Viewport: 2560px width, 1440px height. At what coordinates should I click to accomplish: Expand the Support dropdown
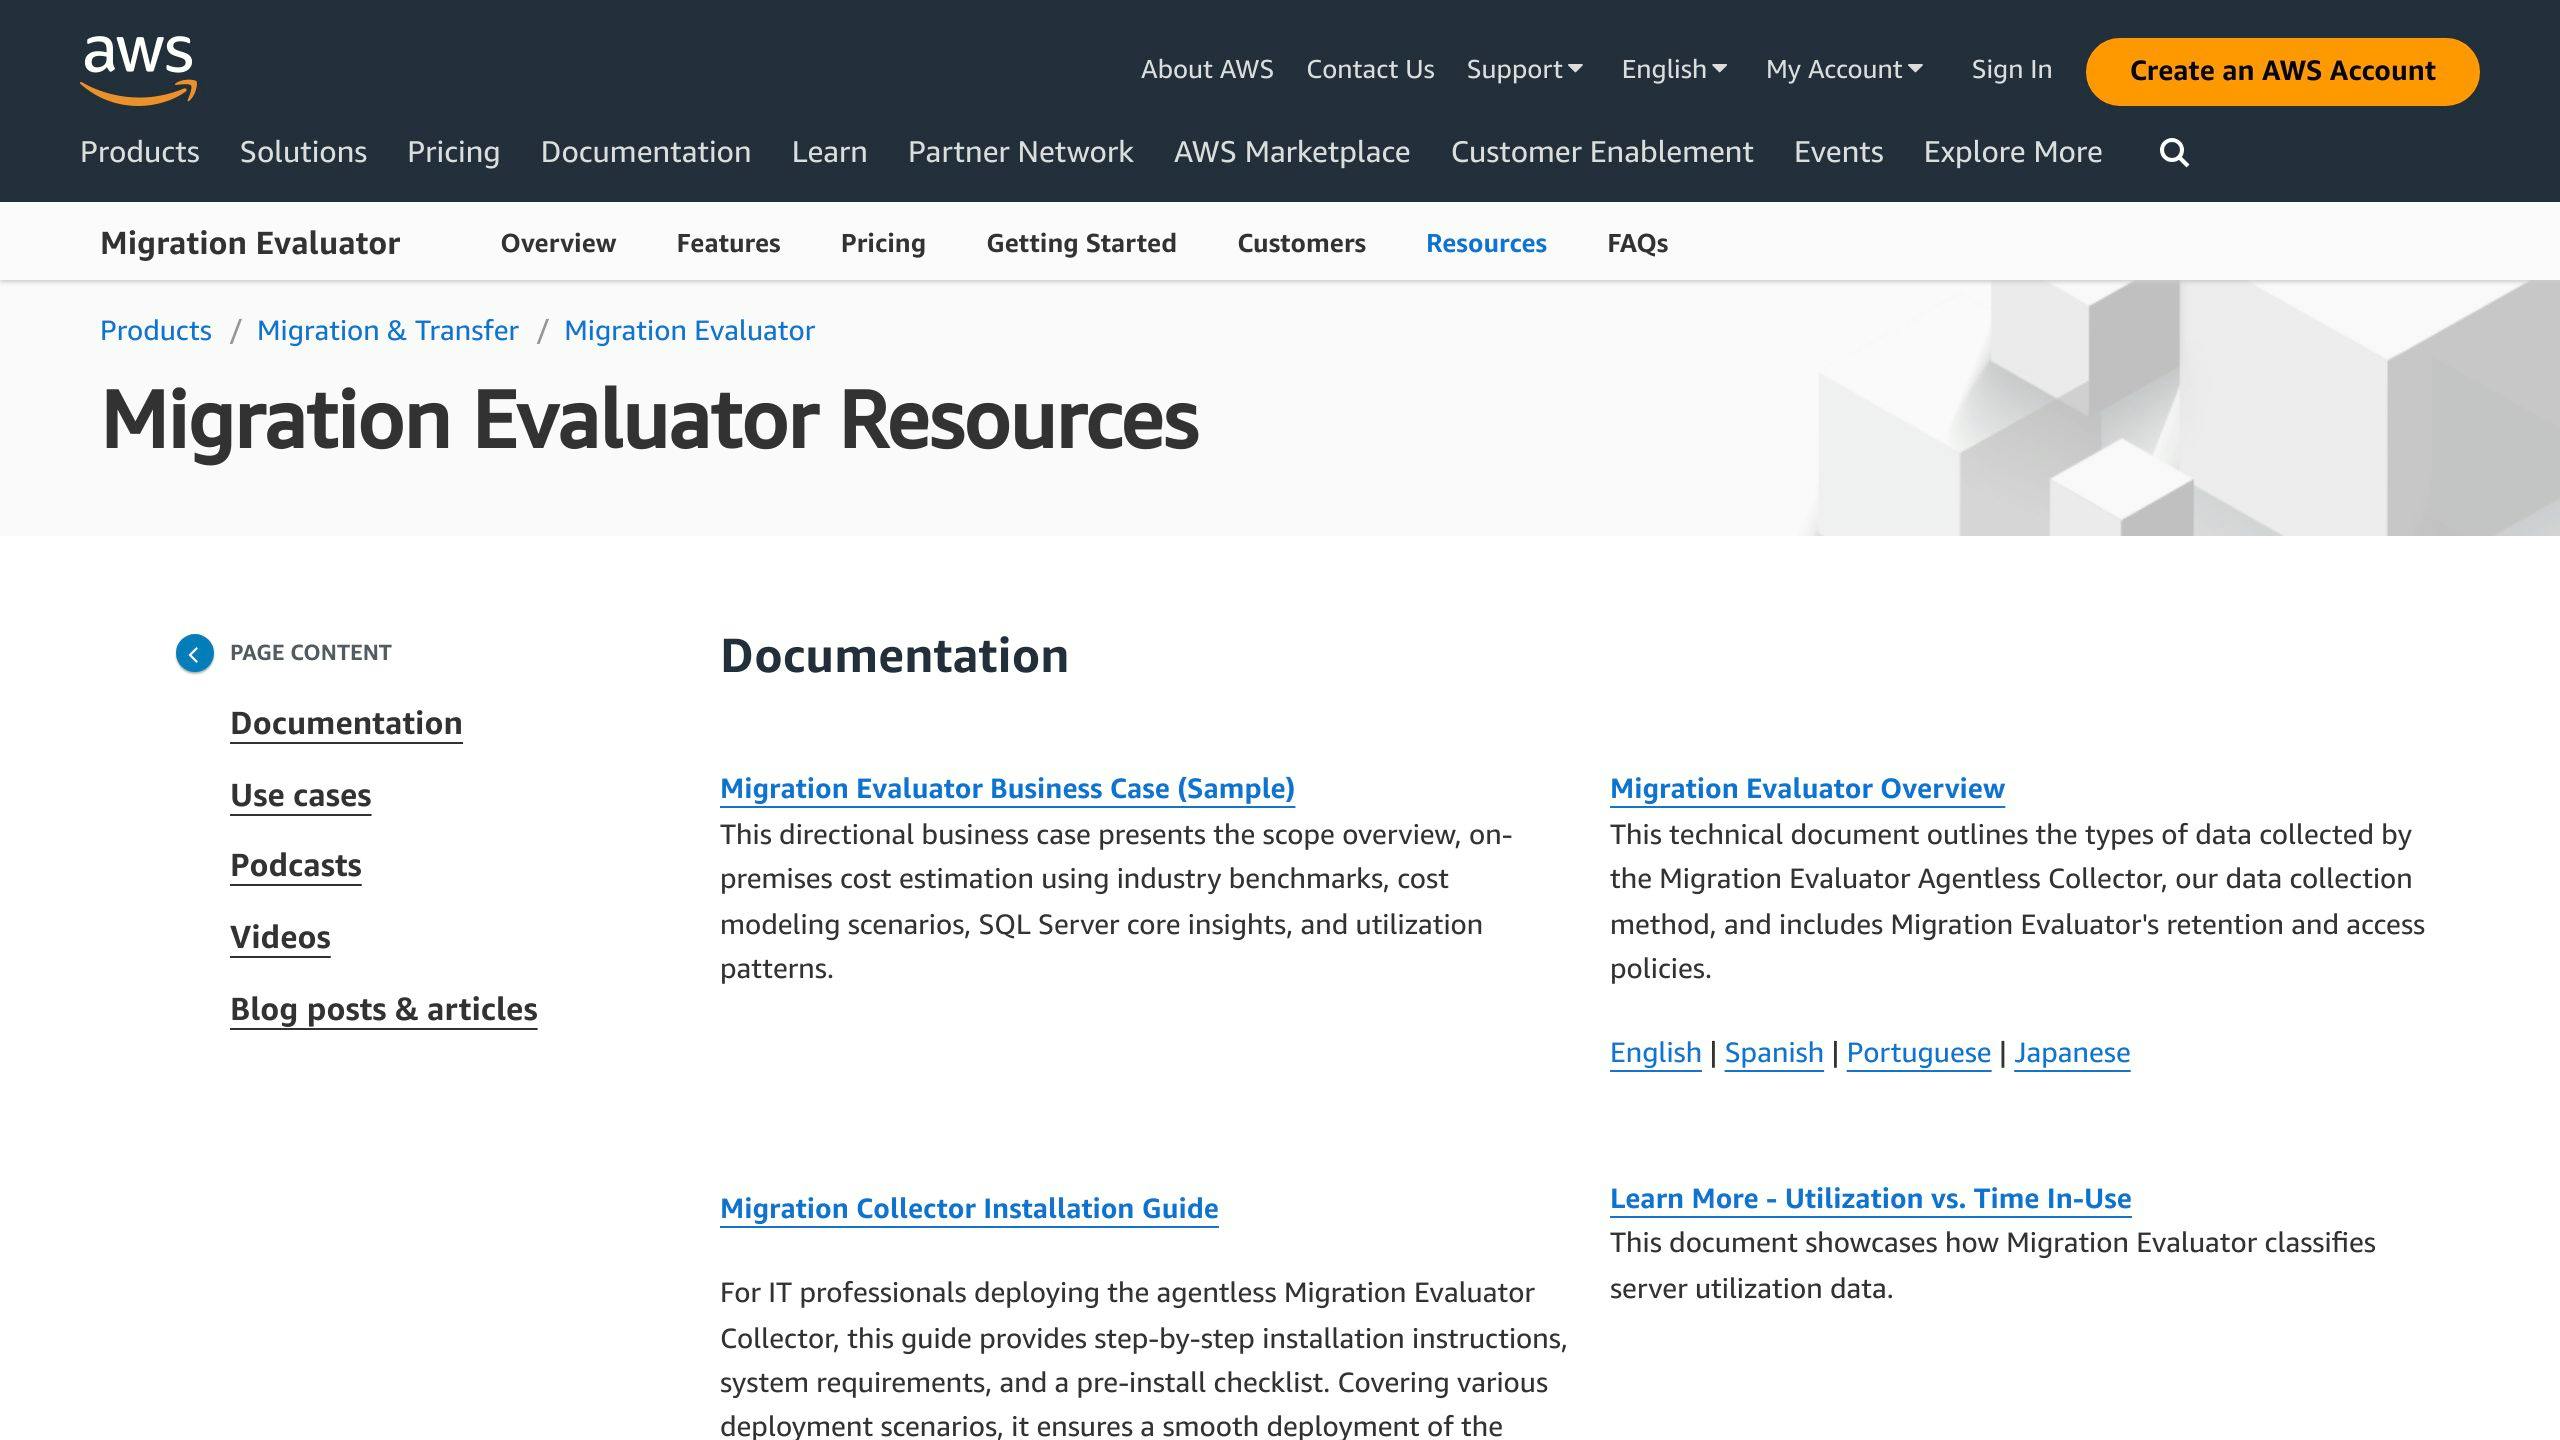(1524, 69)
